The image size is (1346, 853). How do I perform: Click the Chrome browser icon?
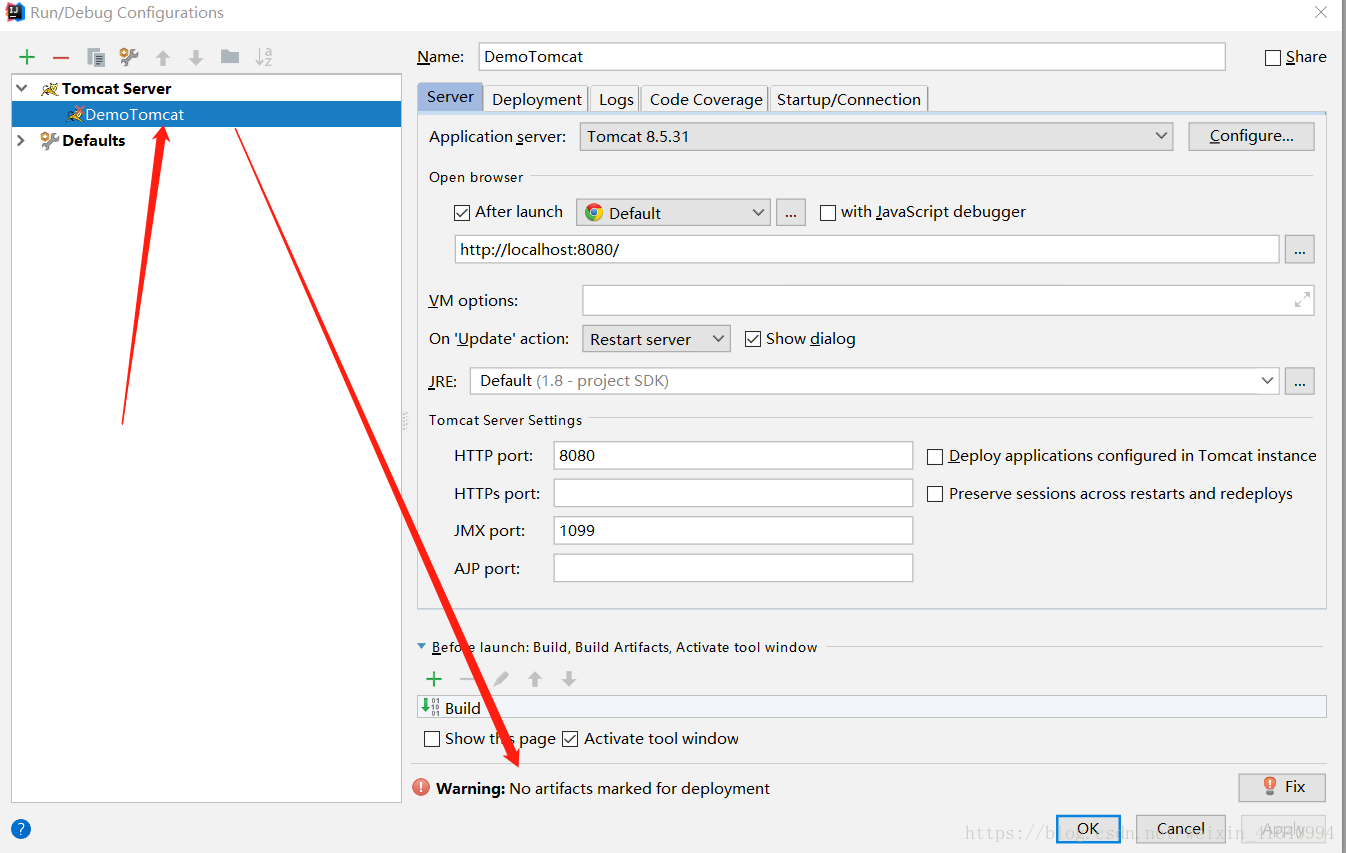tap(594, 213)
